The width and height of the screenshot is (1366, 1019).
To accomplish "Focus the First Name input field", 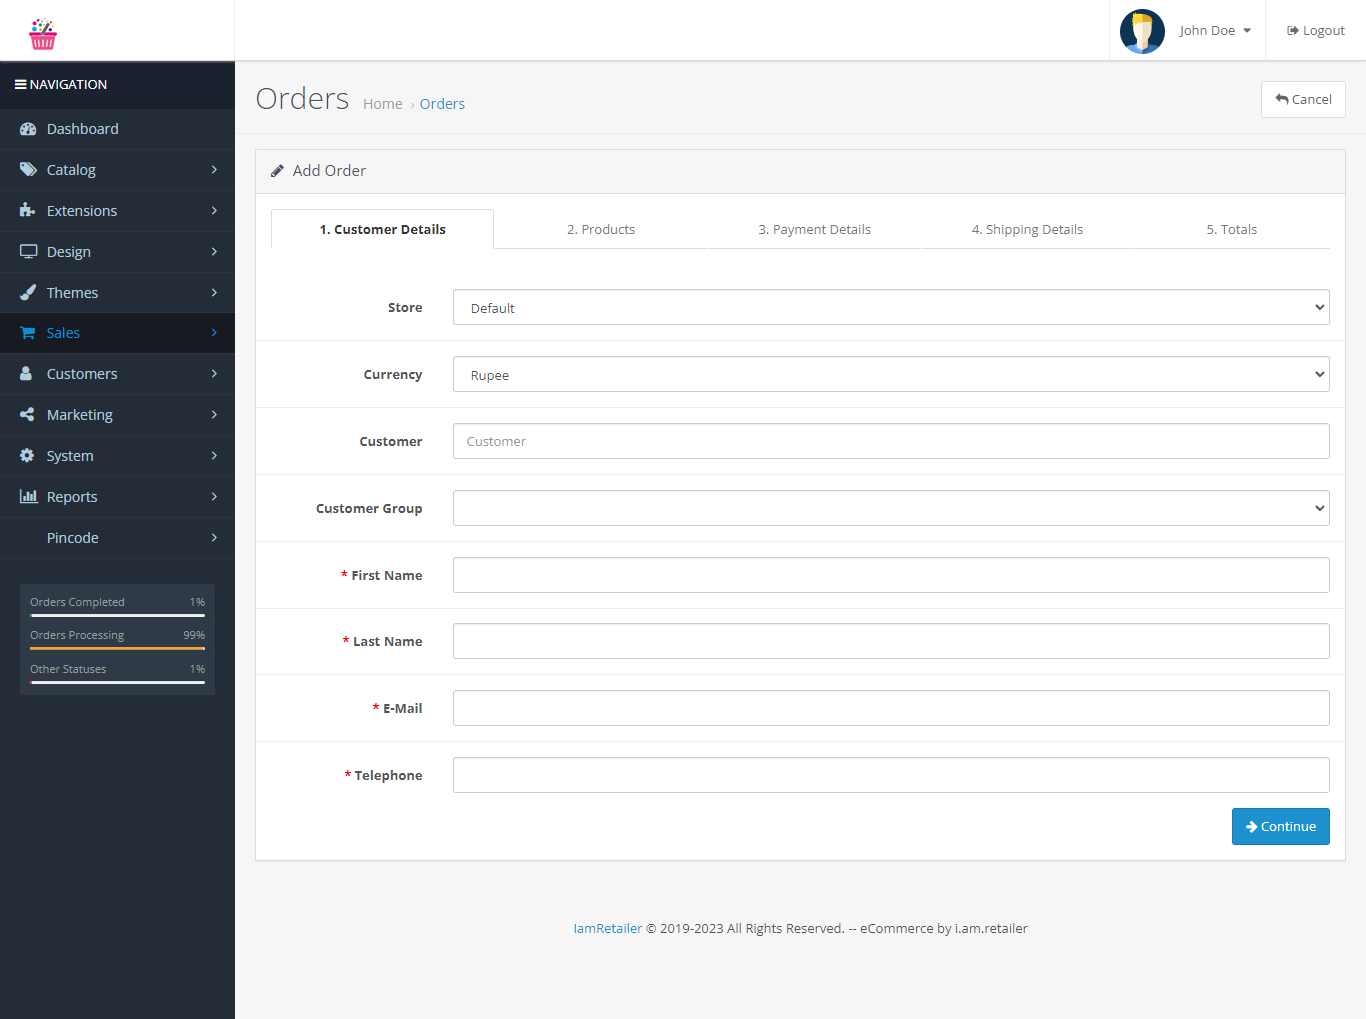I will tap(891, 575).
